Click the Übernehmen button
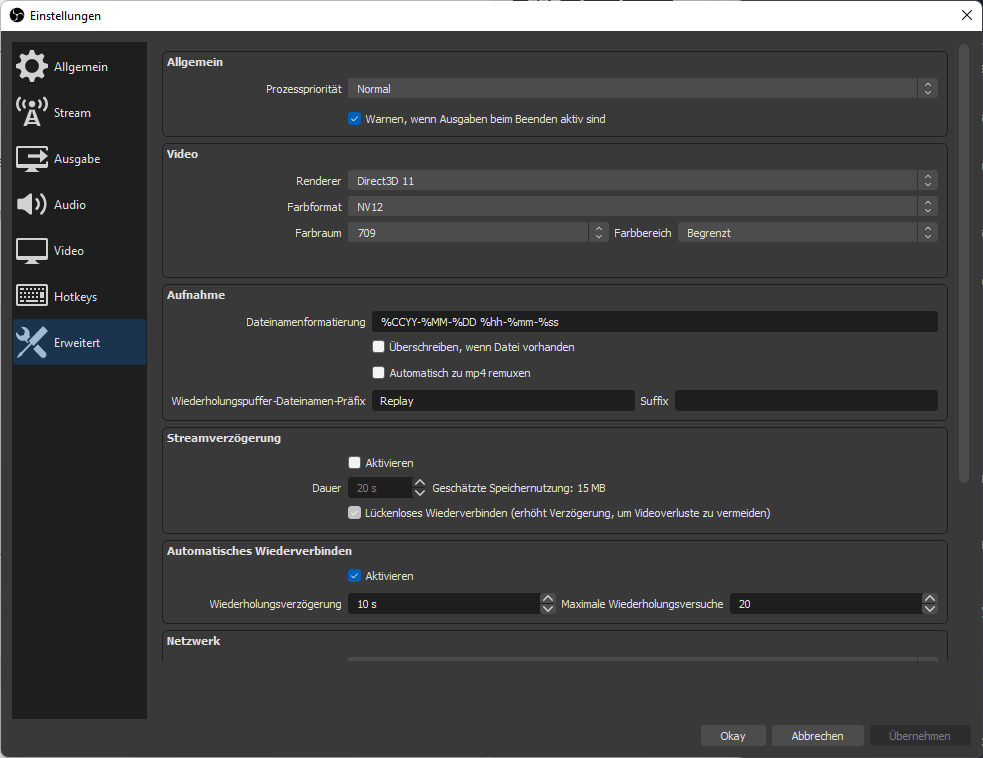The height and width of the screenshot is (758, 983). 920,735
